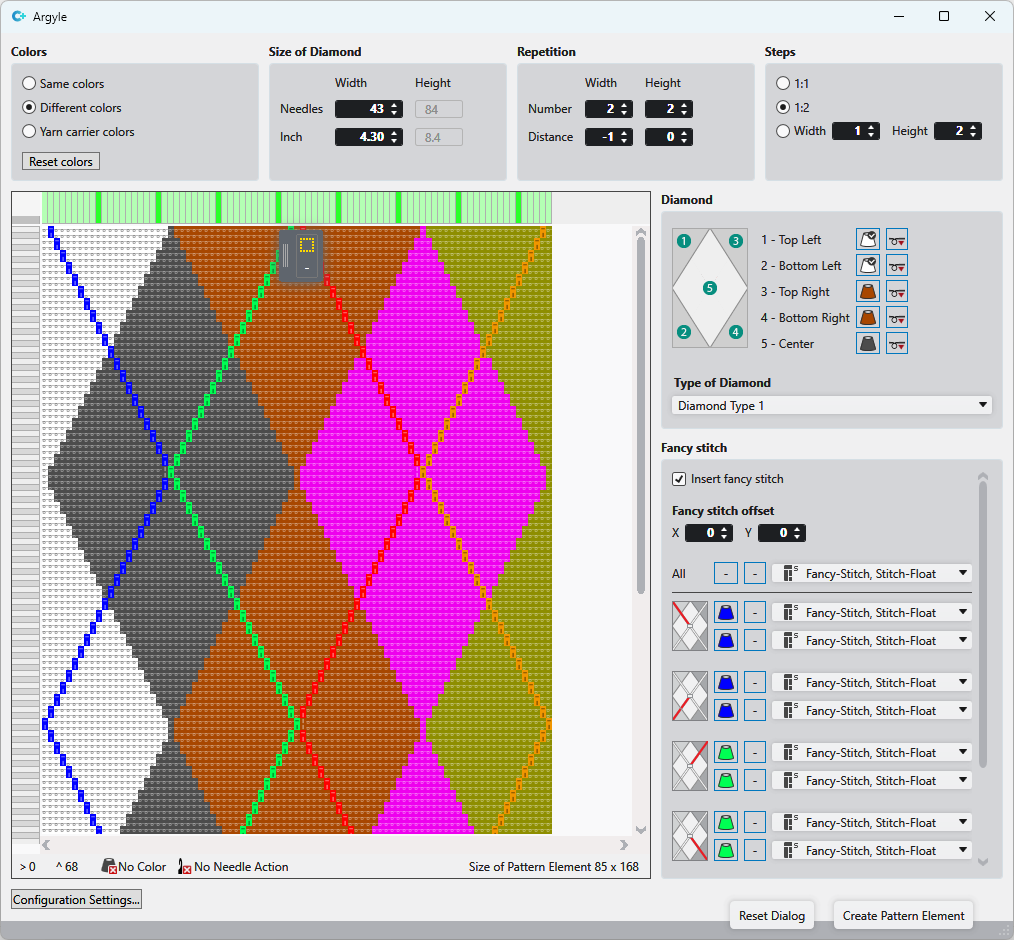Click the Needles width value field
1014x940 pixels.
coord(361,109)
